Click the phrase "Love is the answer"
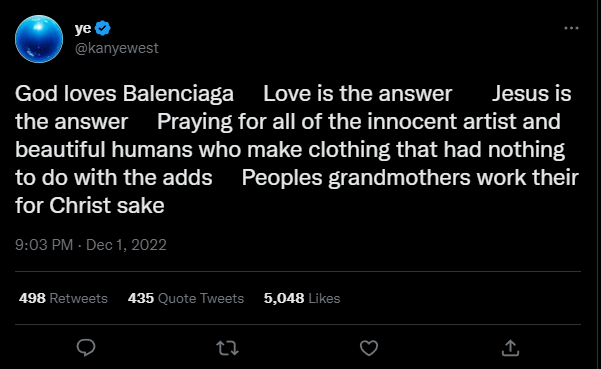This screenshot has width=601, height=369. [358, 93]
